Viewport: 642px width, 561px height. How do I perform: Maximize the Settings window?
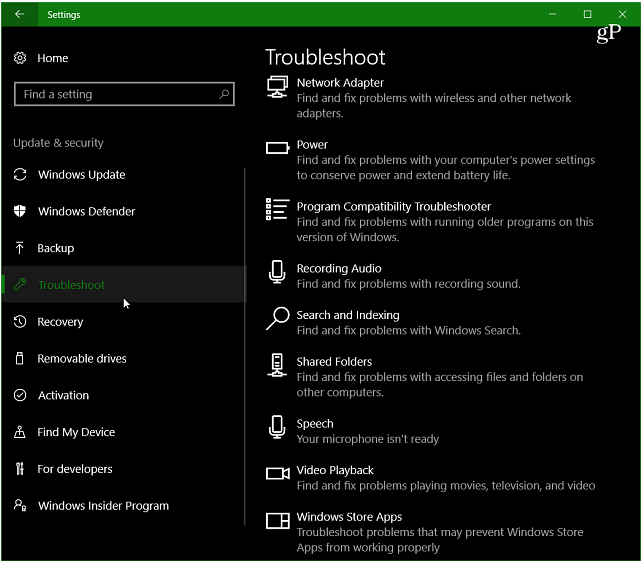[587, 14]
